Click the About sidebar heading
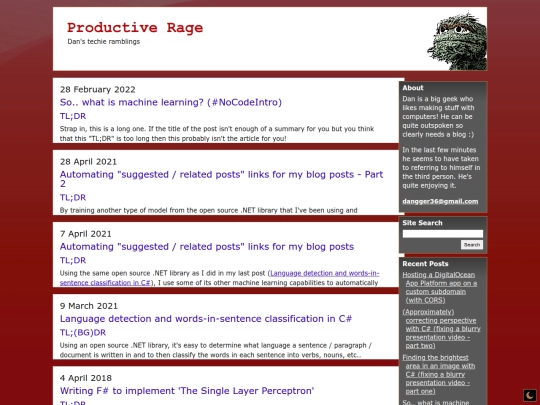 (x=413, y=88)
